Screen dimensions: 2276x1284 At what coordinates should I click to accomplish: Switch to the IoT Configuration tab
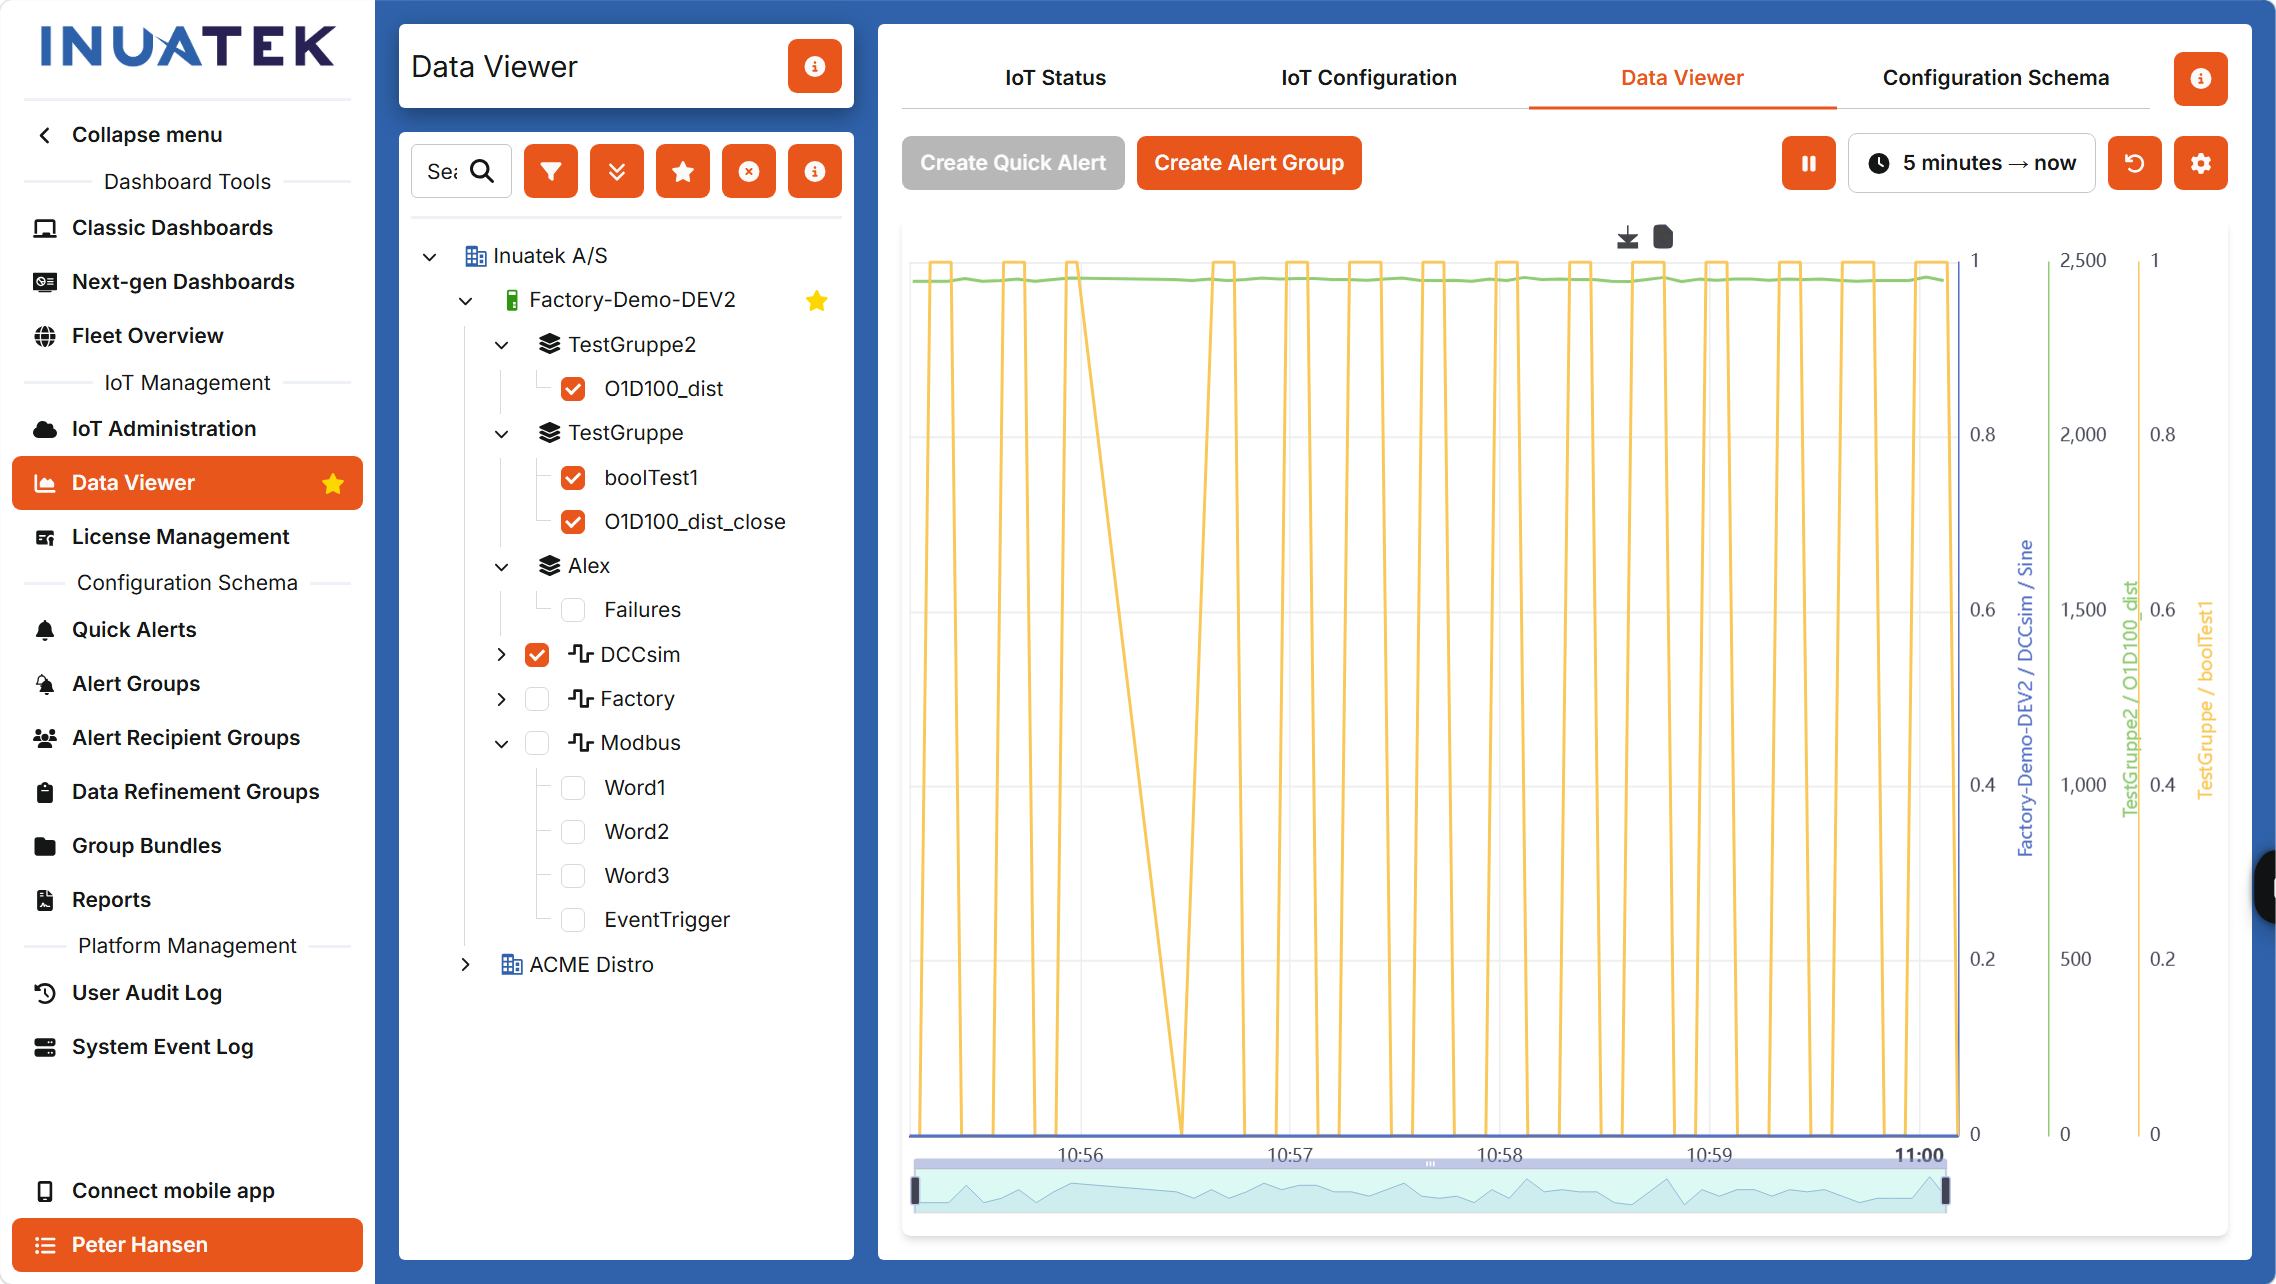(1368, 78)
